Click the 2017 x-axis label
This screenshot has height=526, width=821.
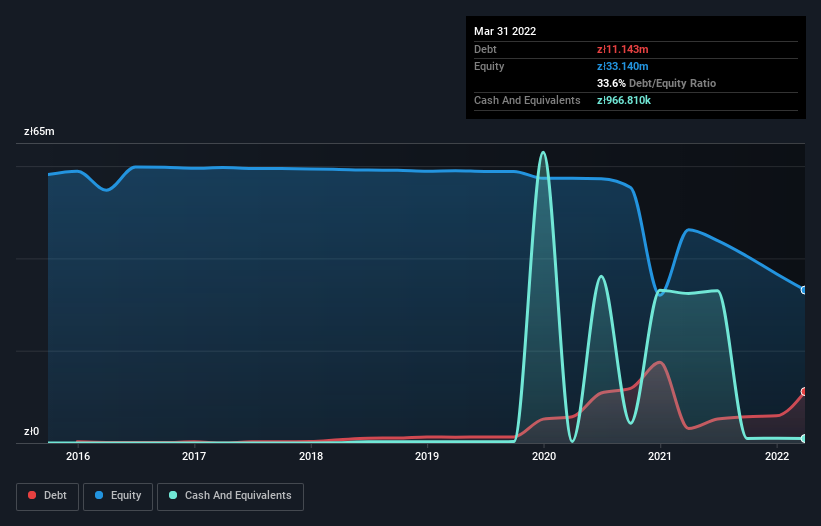(194, 456)
